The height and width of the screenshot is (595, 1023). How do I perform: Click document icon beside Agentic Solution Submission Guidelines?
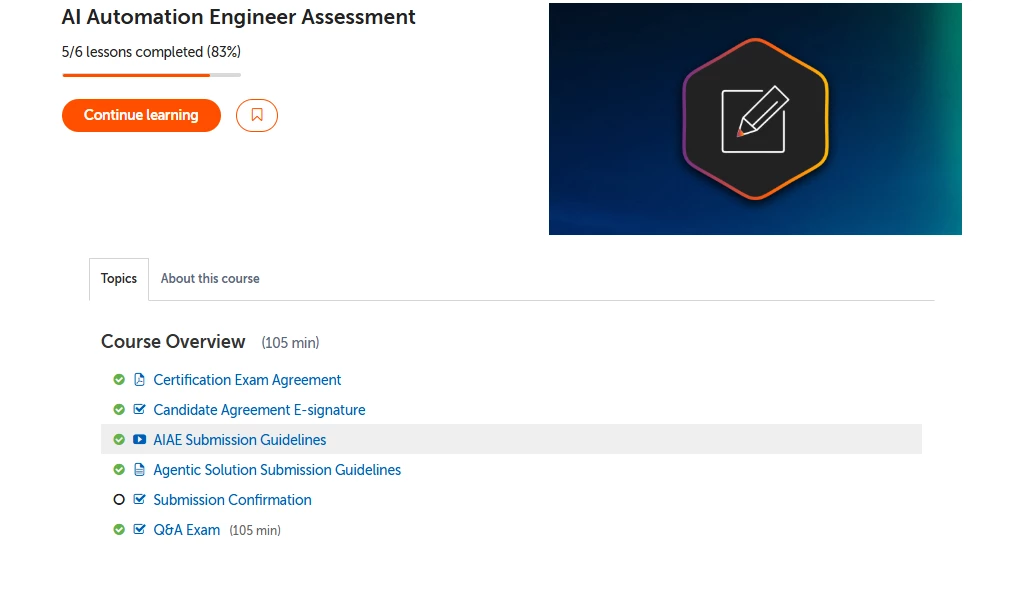pyautogui.click(x=139, y=470)
